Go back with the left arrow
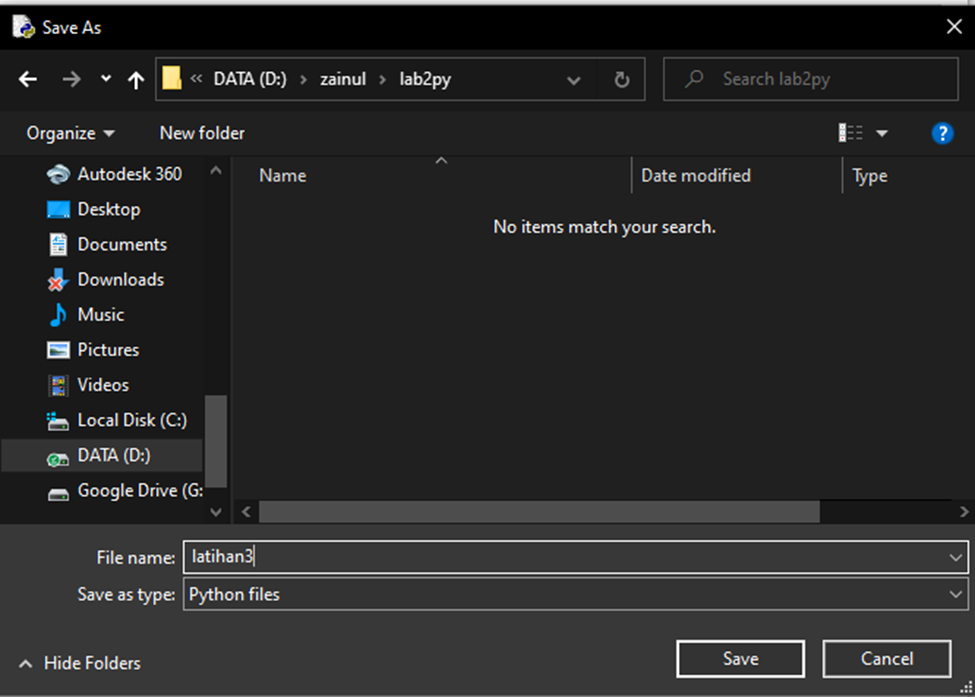 [x=27, y=79]
